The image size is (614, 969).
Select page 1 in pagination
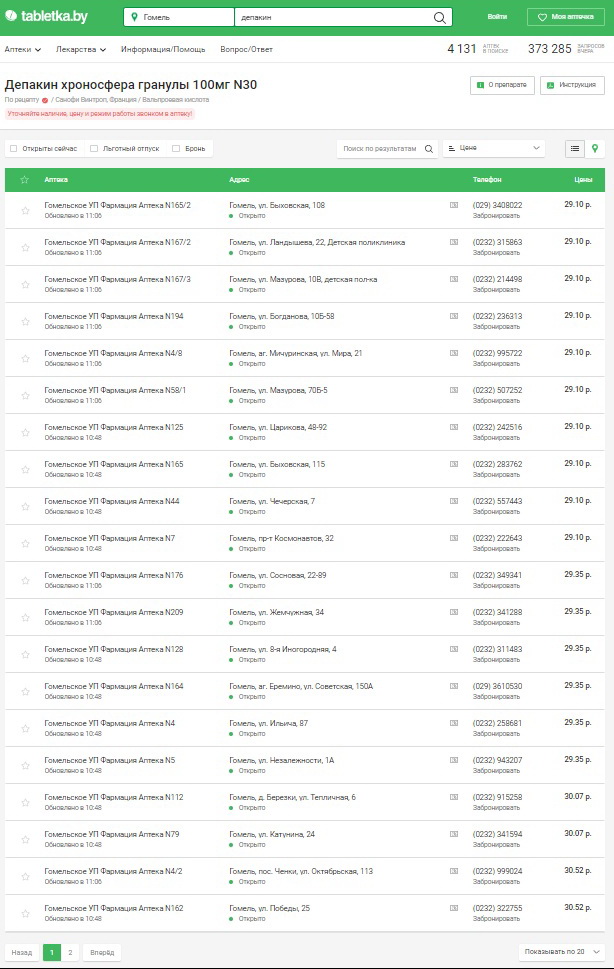[52, 952]
